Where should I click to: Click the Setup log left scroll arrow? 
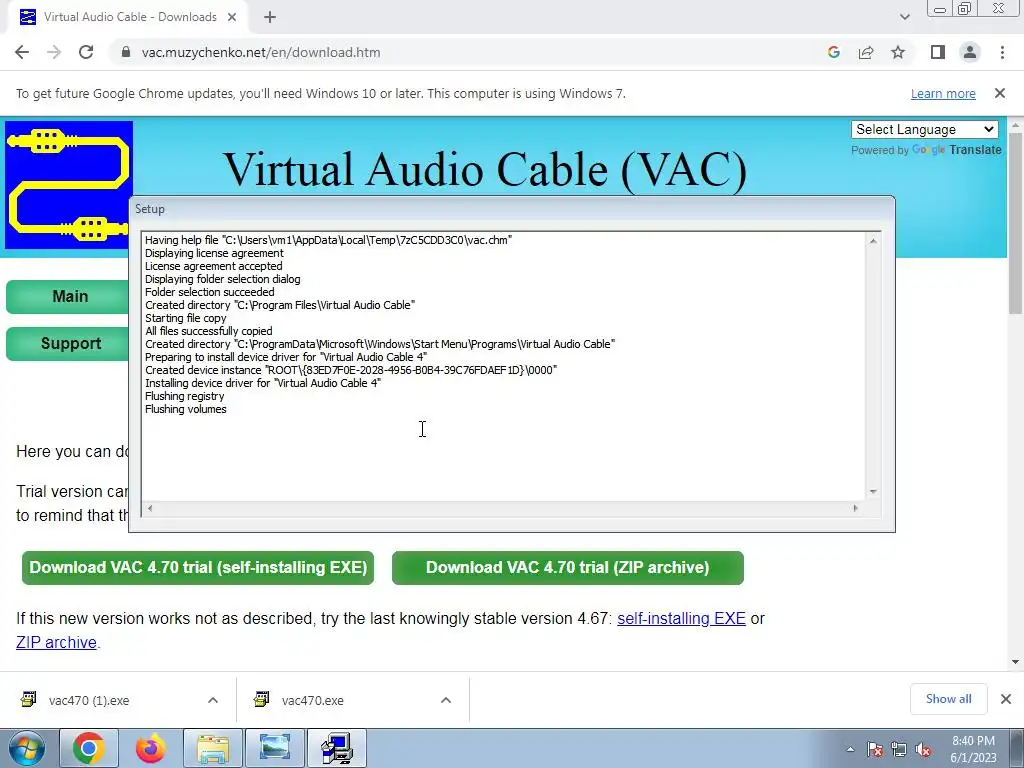coord(150,508)
